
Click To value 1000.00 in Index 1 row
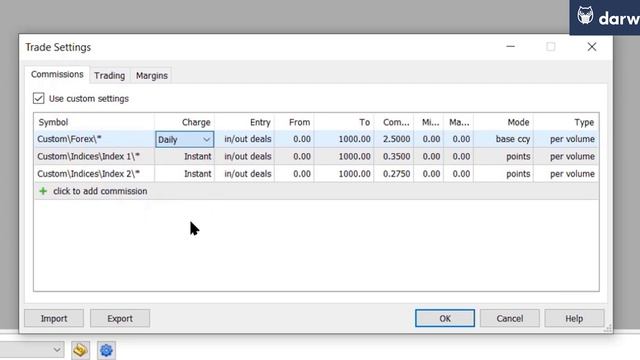(355, 156)
